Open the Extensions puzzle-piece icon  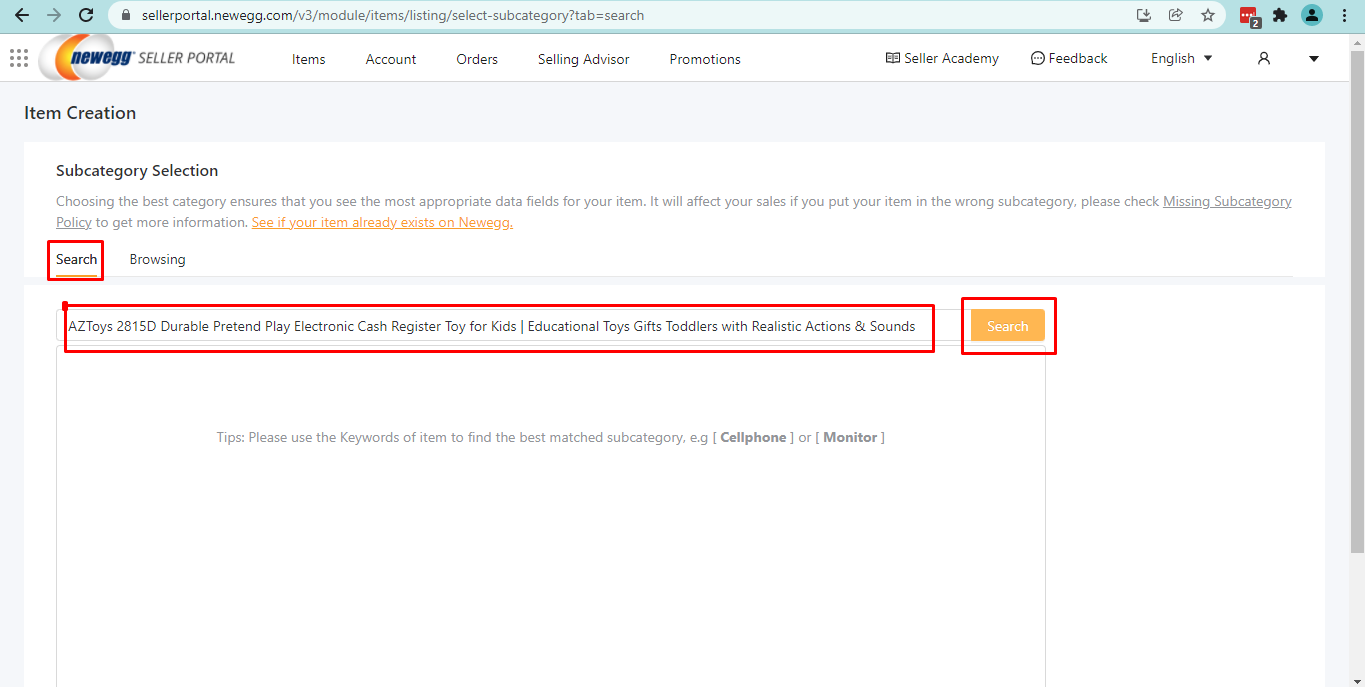coord(1280,15)
